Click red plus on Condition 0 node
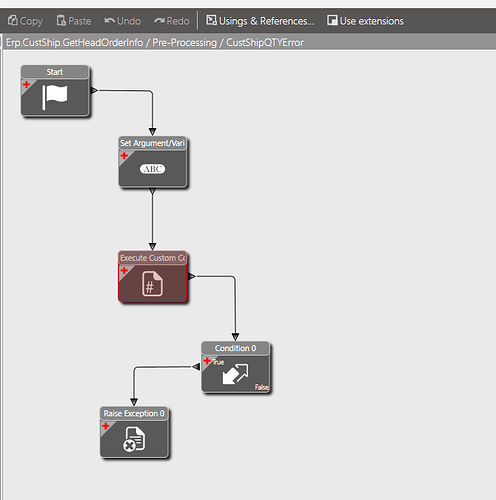 (x=207, y=361)
